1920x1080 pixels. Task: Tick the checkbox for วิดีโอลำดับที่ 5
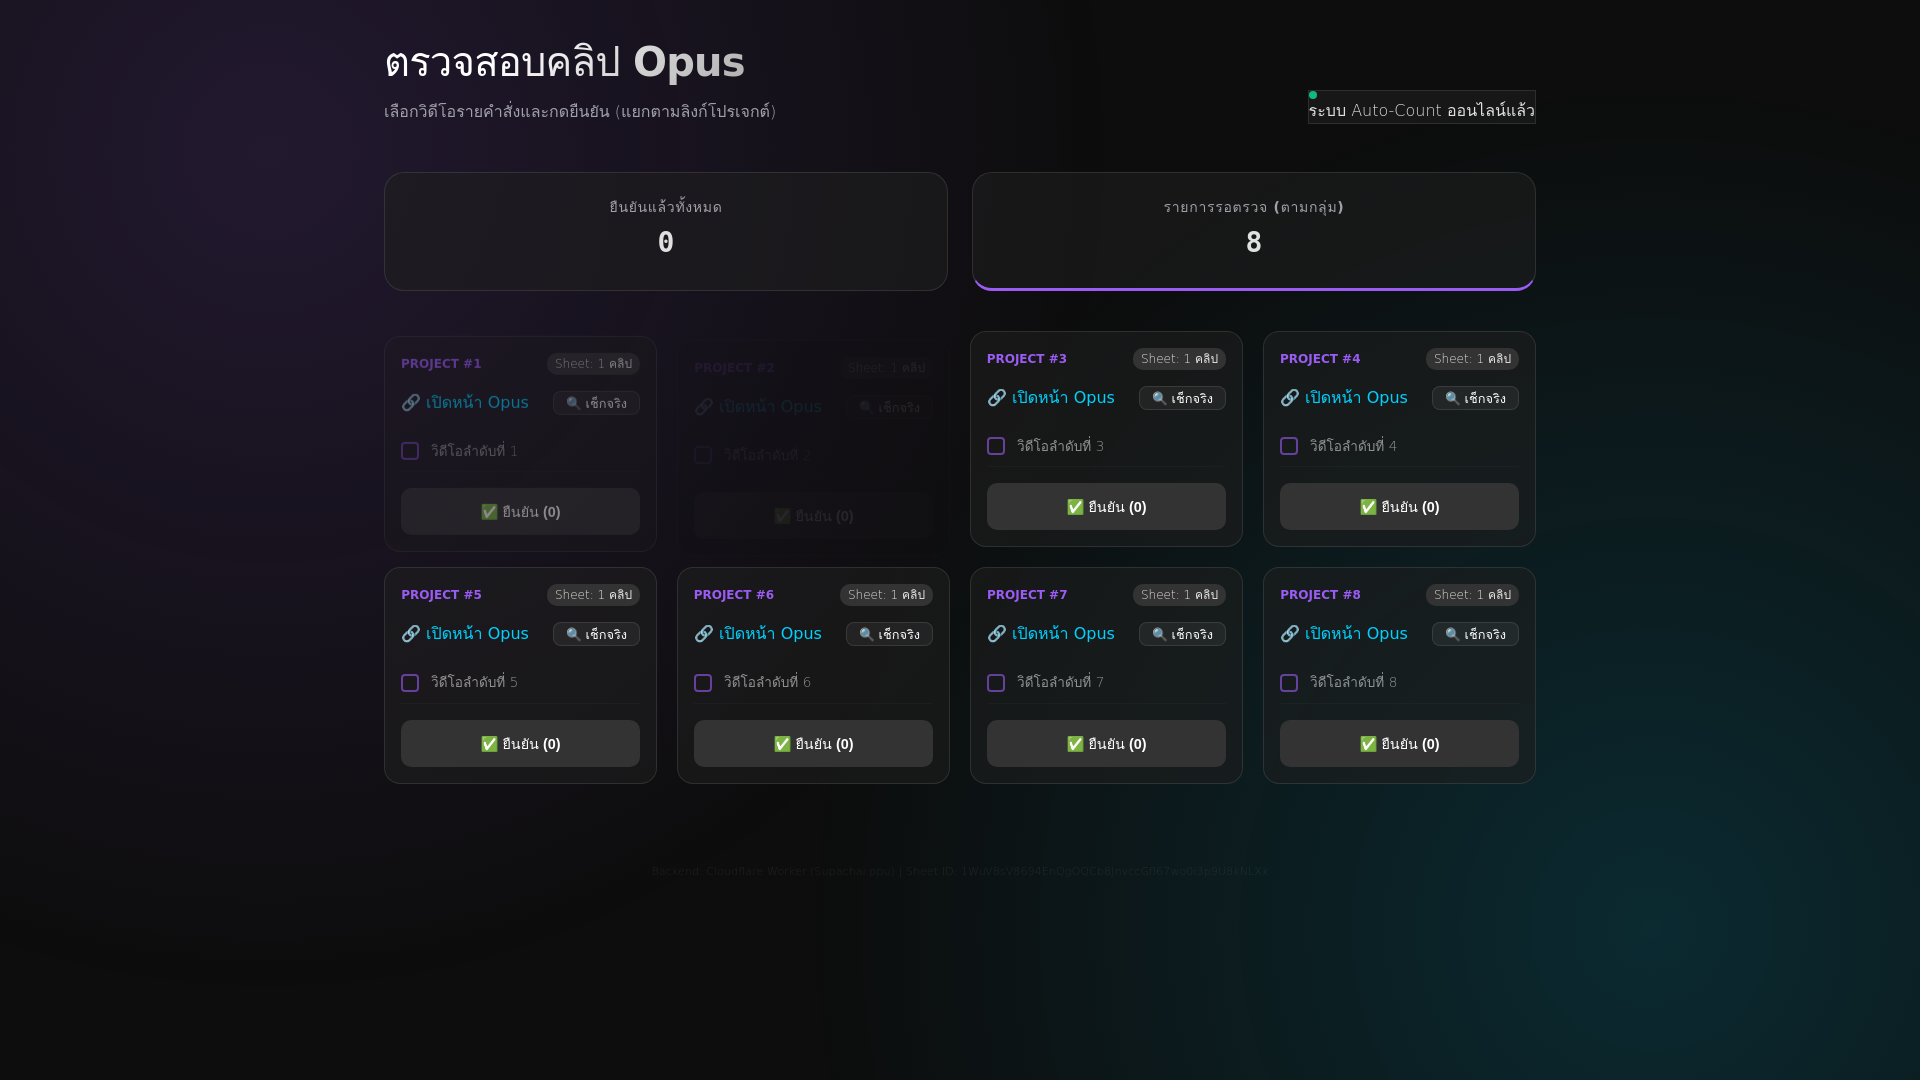(x=410, y=683)
